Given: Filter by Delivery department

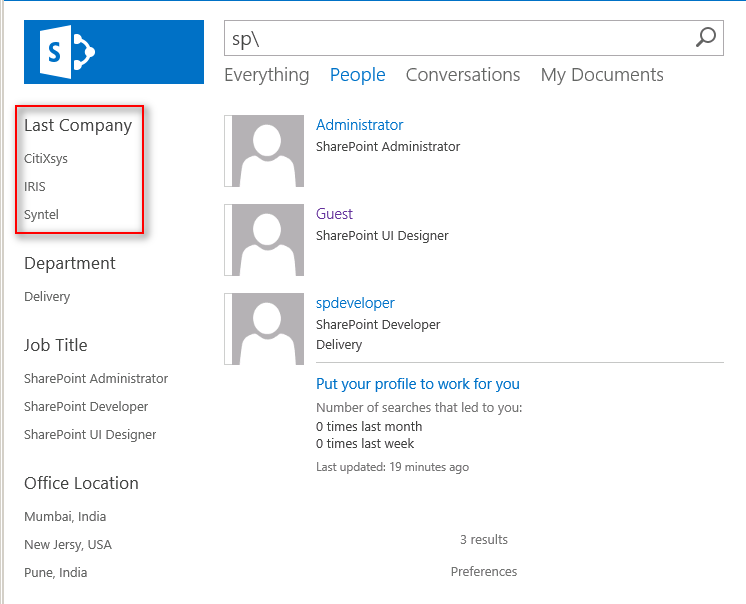Looking at the screenshot, I should click(47, 297).
